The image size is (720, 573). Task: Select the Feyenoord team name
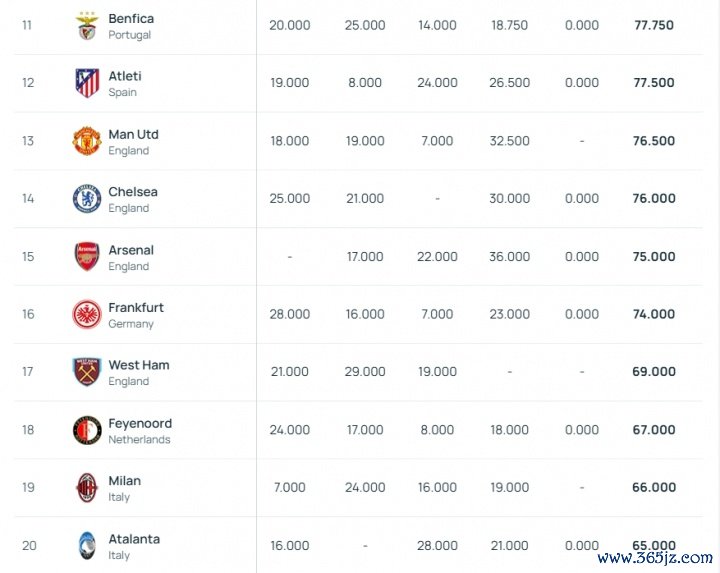tap(140, 423)
